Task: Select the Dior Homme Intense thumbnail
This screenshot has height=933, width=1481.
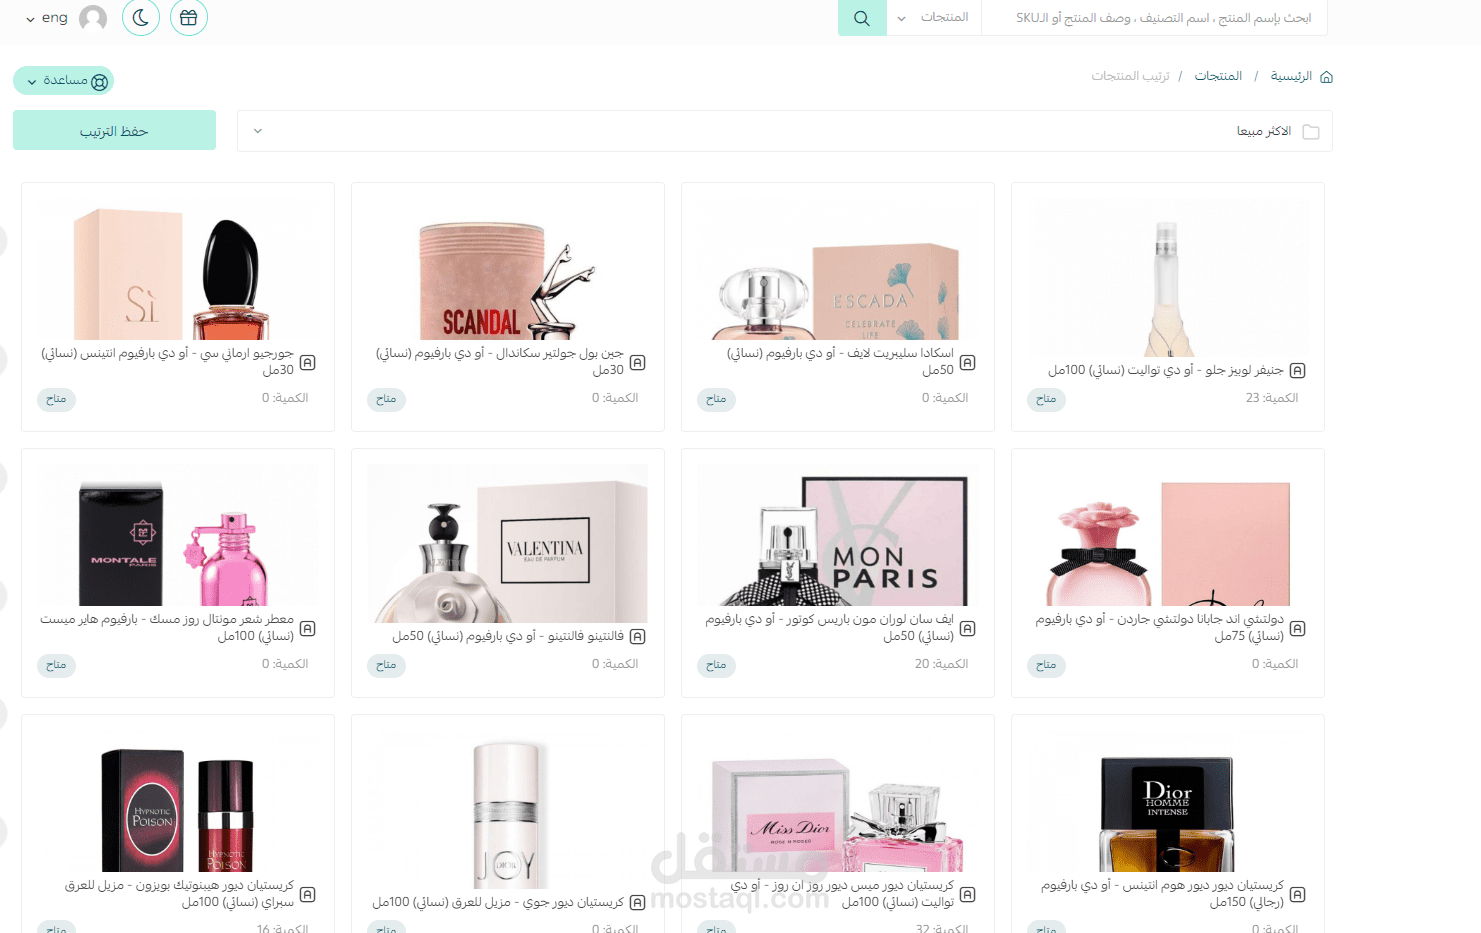Action: [x=1167, y=802]
